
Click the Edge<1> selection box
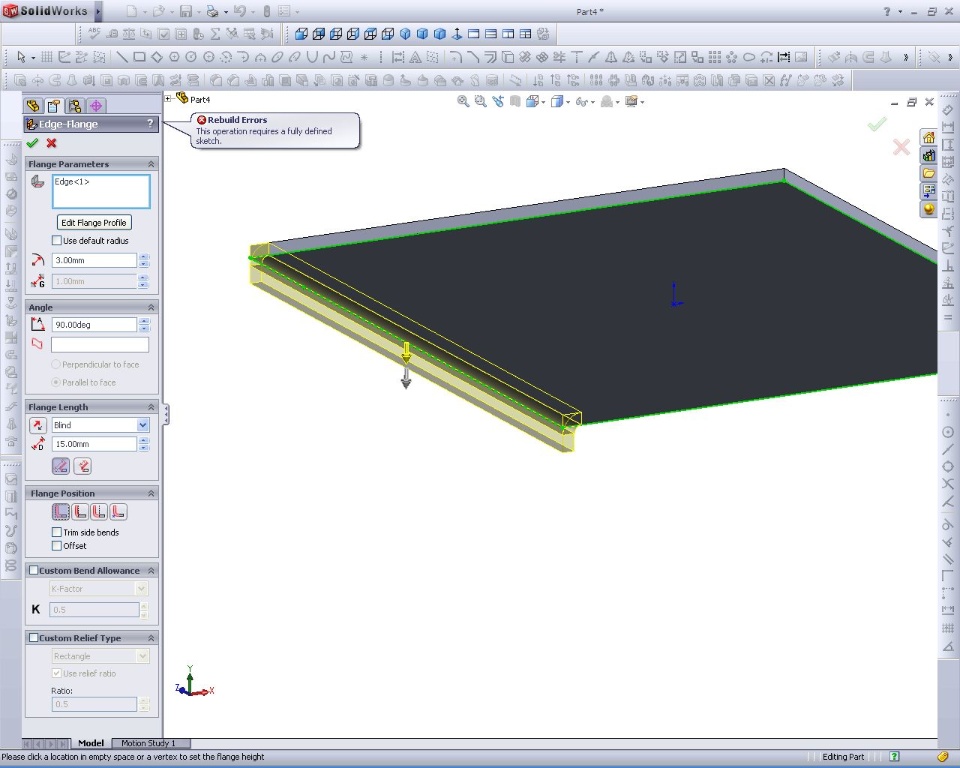(101, 192)
